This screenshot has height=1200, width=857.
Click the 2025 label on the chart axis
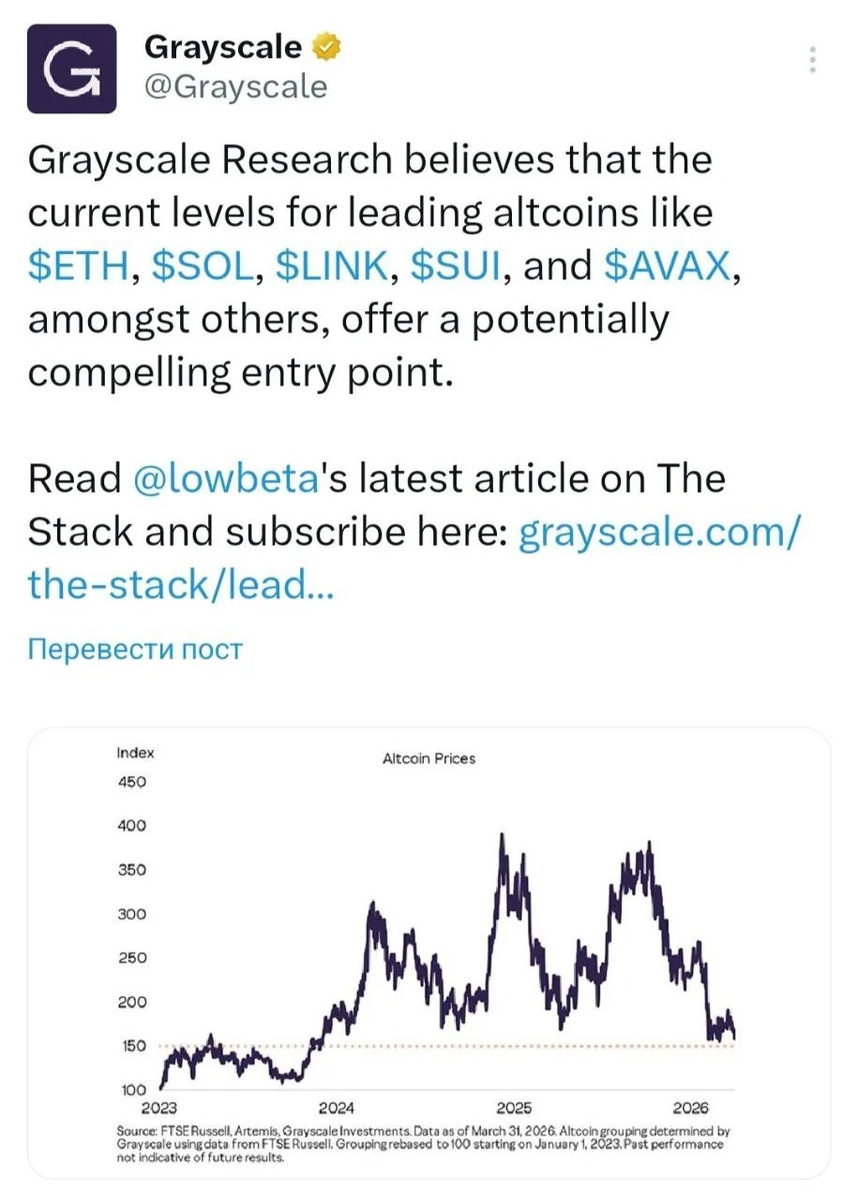point(513,1108)
